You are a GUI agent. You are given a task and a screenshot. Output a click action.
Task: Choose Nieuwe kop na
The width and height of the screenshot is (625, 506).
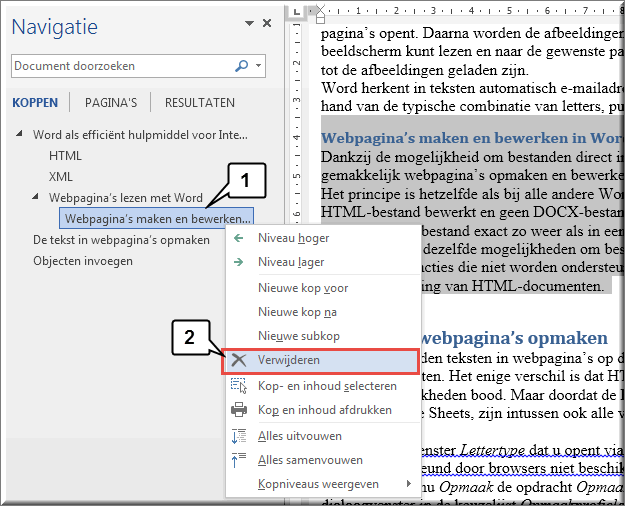[x=323, y=312]
